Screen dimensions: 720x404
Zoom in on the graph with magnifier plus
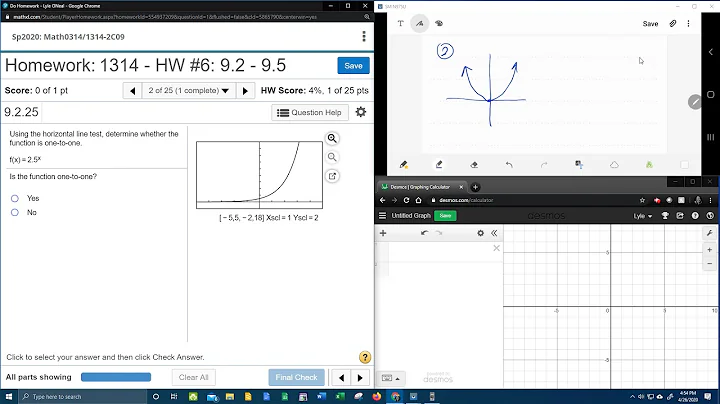coord(332,138)
